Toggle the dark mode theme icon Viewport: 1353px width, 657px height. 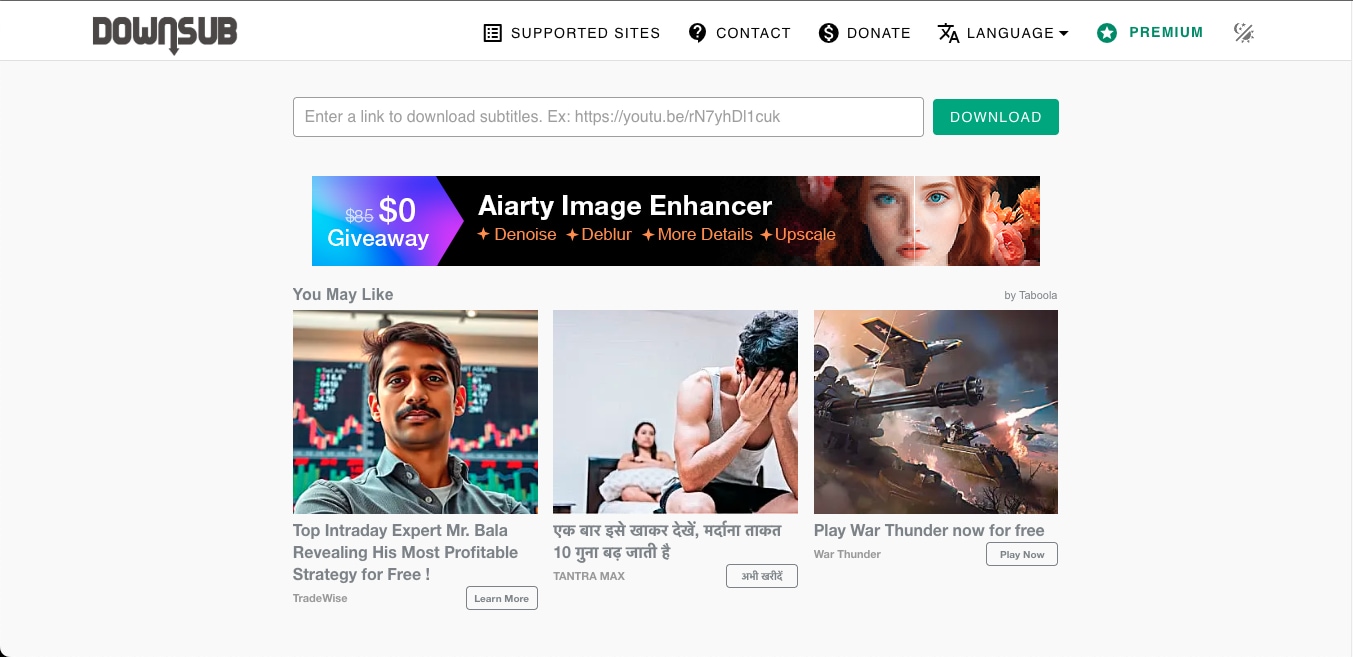[1243, 33]
